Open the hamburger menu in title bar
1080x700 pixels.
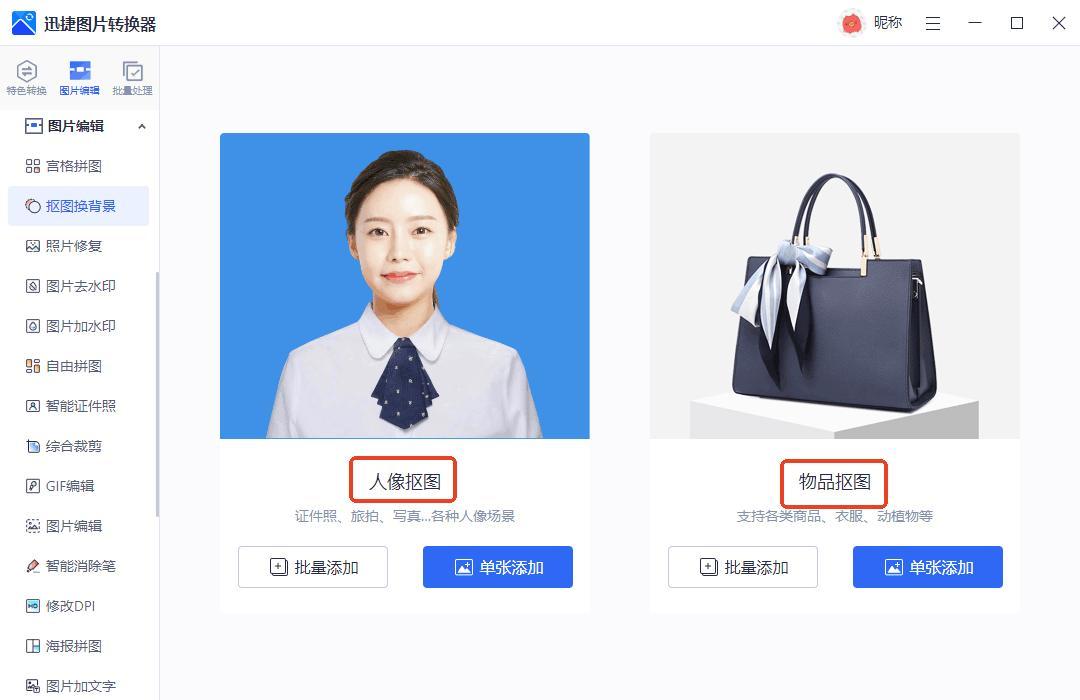coord(933,23)
